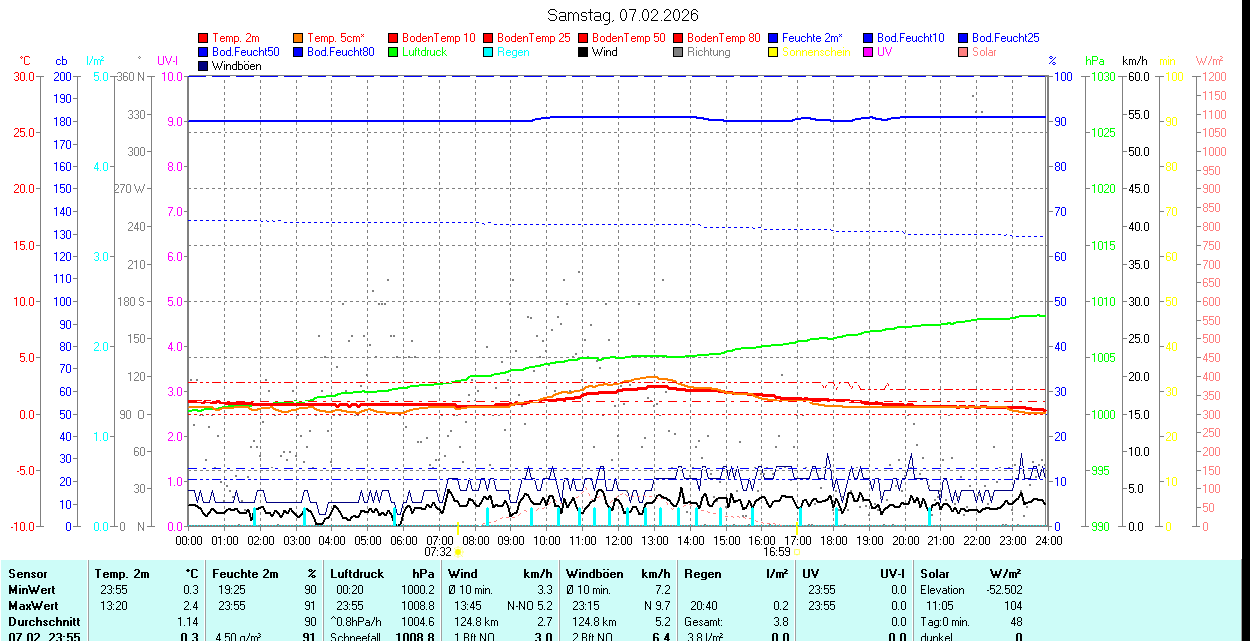
Task: Click the orange Temp. 5cm legend square
Action: point(298,38)
